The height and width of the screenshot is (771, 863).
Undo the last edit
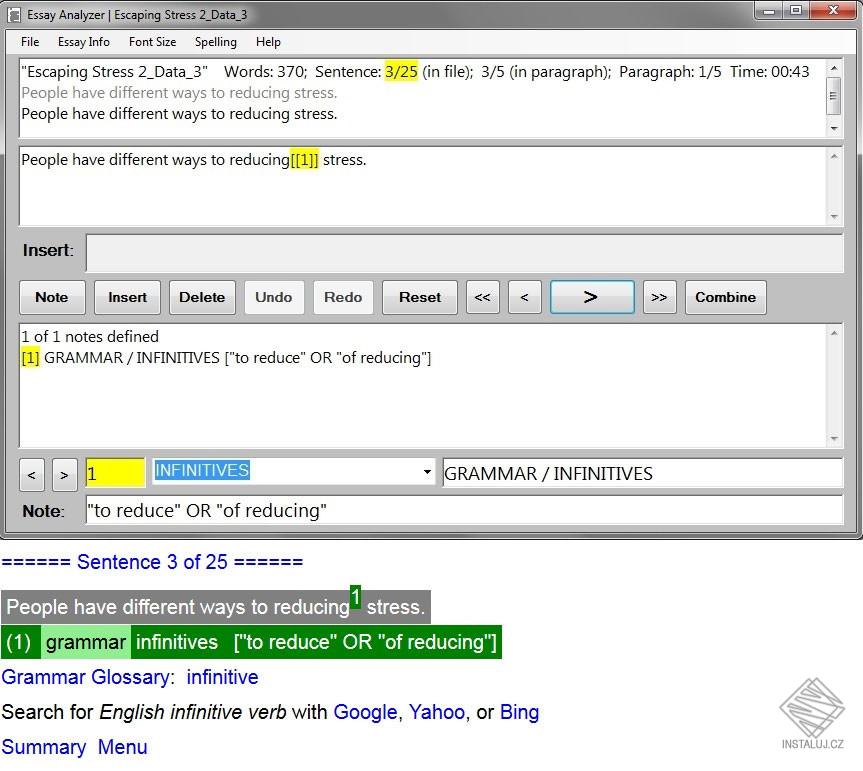pyautogui.click(x=274, y=297)
